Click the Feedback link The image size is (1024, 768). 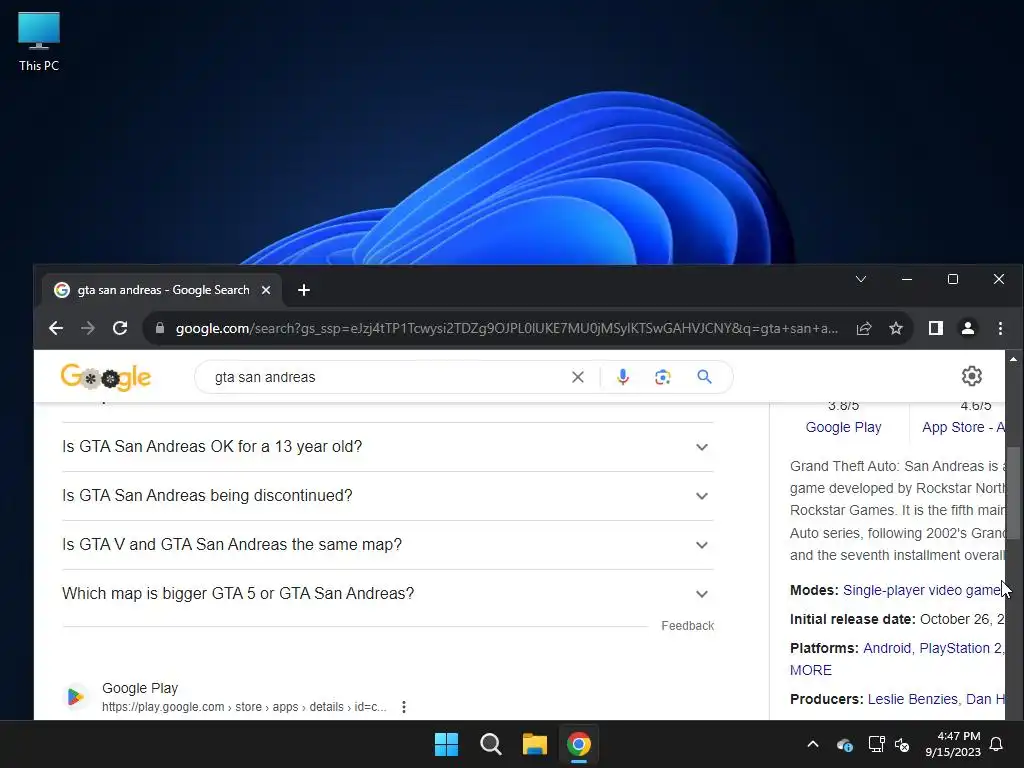pyautogui.click(x=687, y=626)
